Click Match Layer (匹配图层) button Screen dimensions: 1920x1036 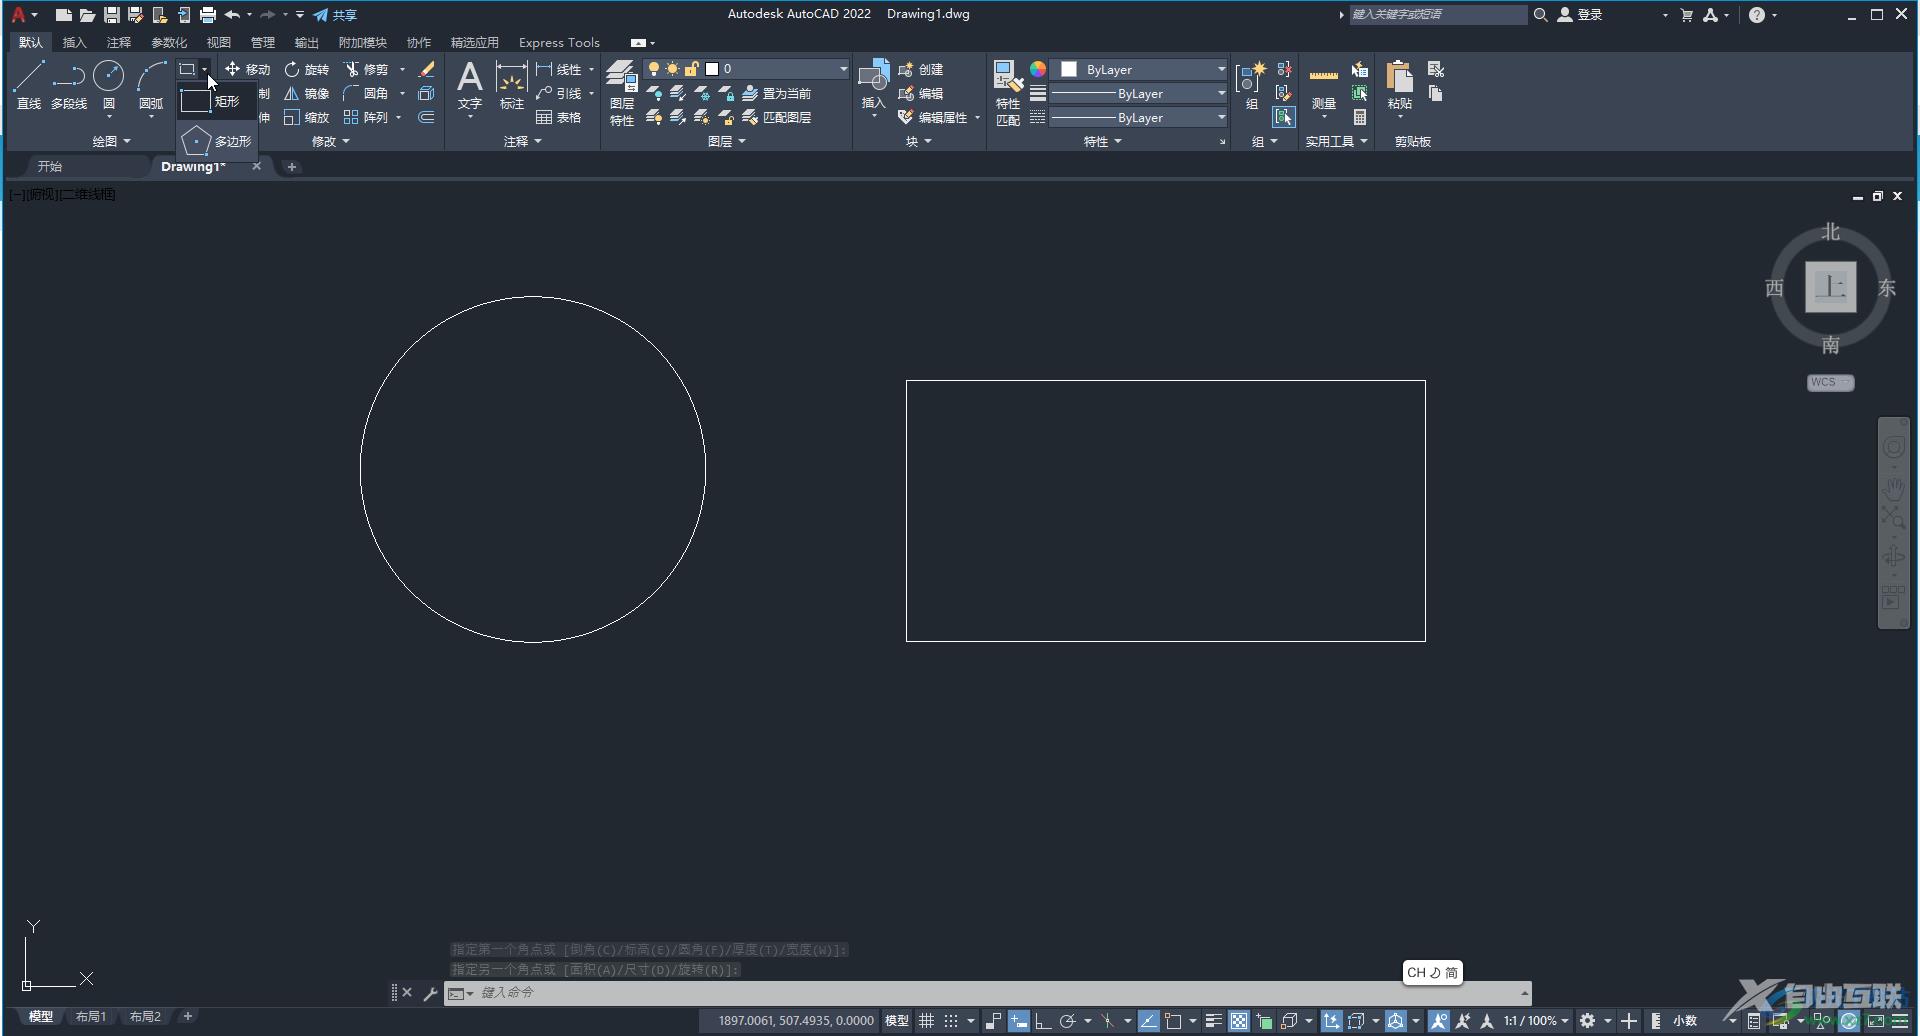[x=777, y=117]
